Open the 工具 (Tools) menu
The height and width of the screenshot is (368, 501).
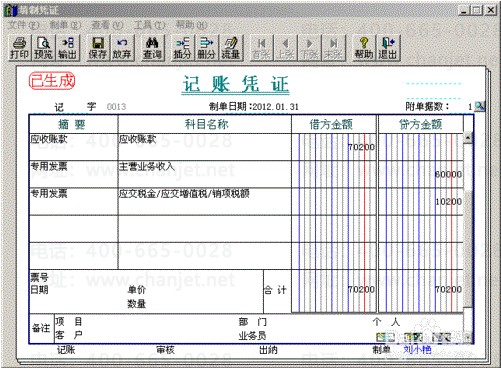149,25
